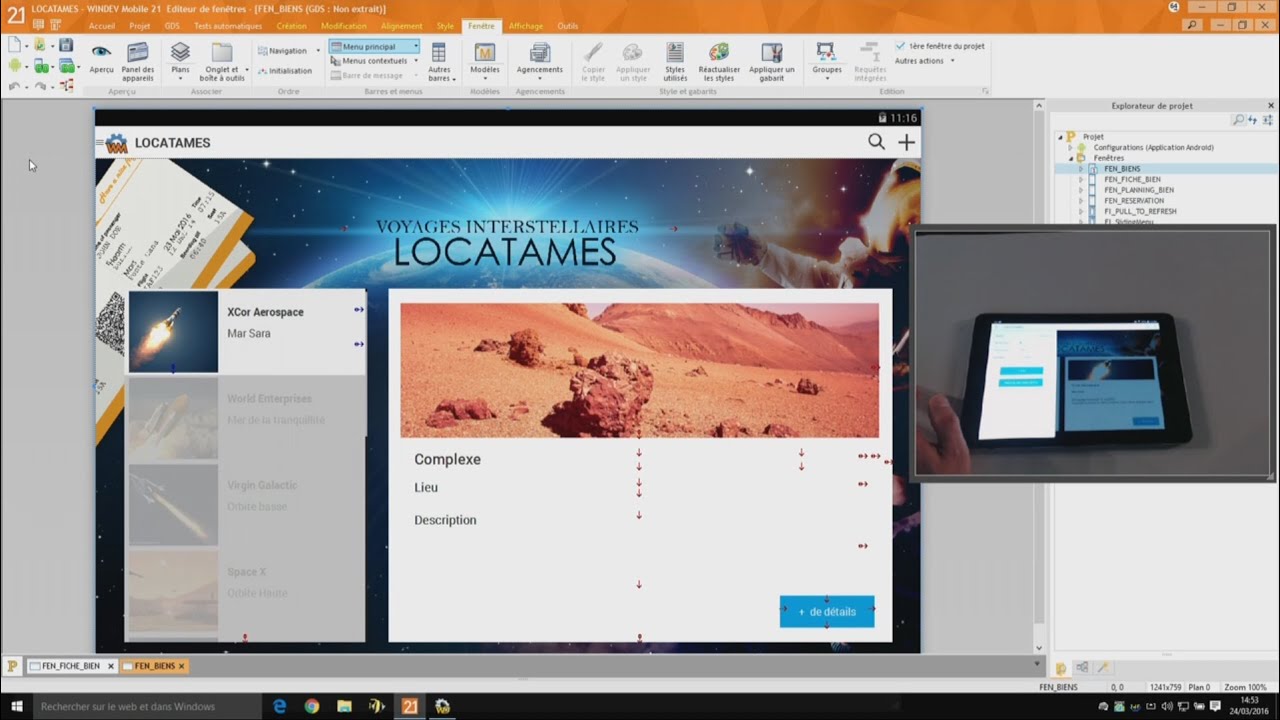Click Réactualiser les styles palette icon
Viewport: 1280px width, 720px height.
[719, 52]
